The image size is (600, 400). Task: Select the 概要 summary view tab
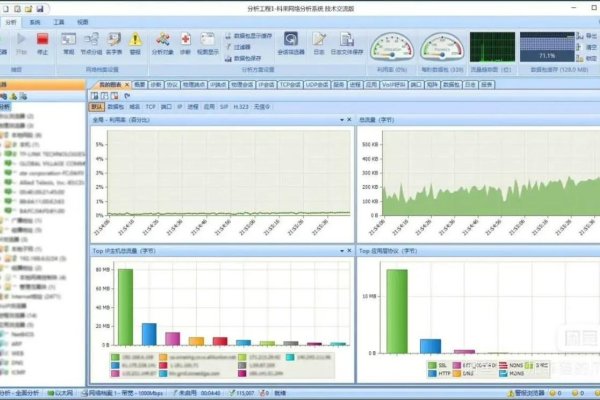139,85
